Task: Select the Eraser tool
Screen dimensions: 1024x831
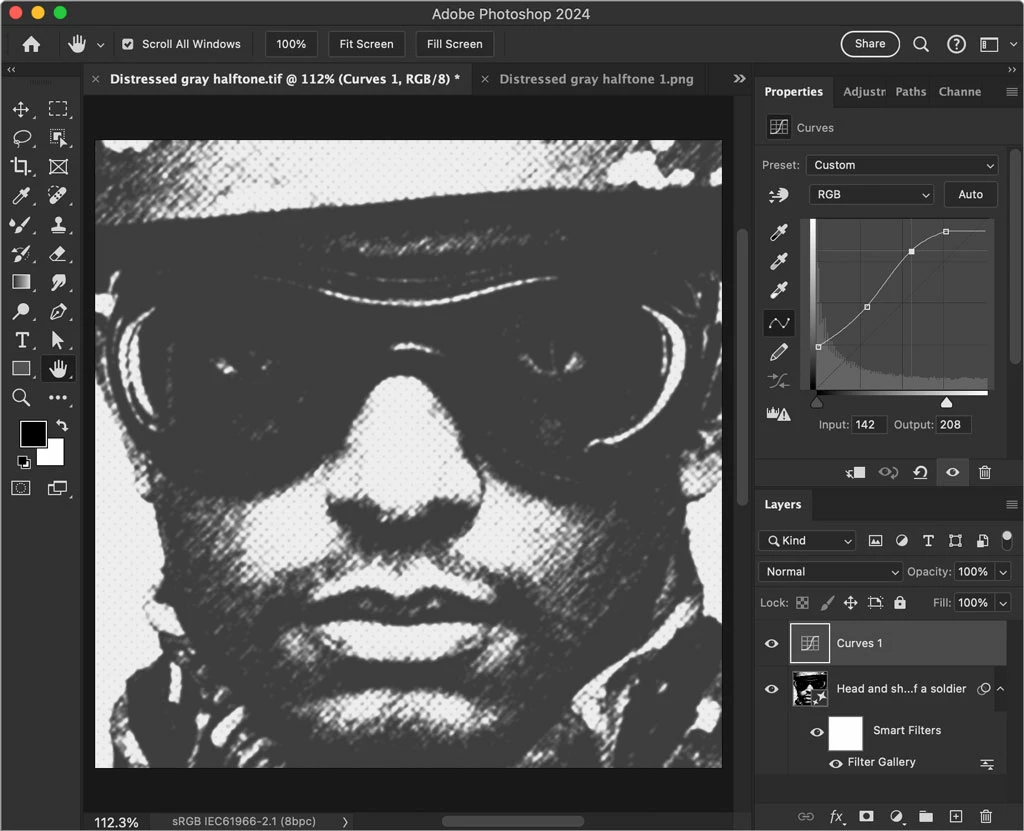Action: (58, 253)
